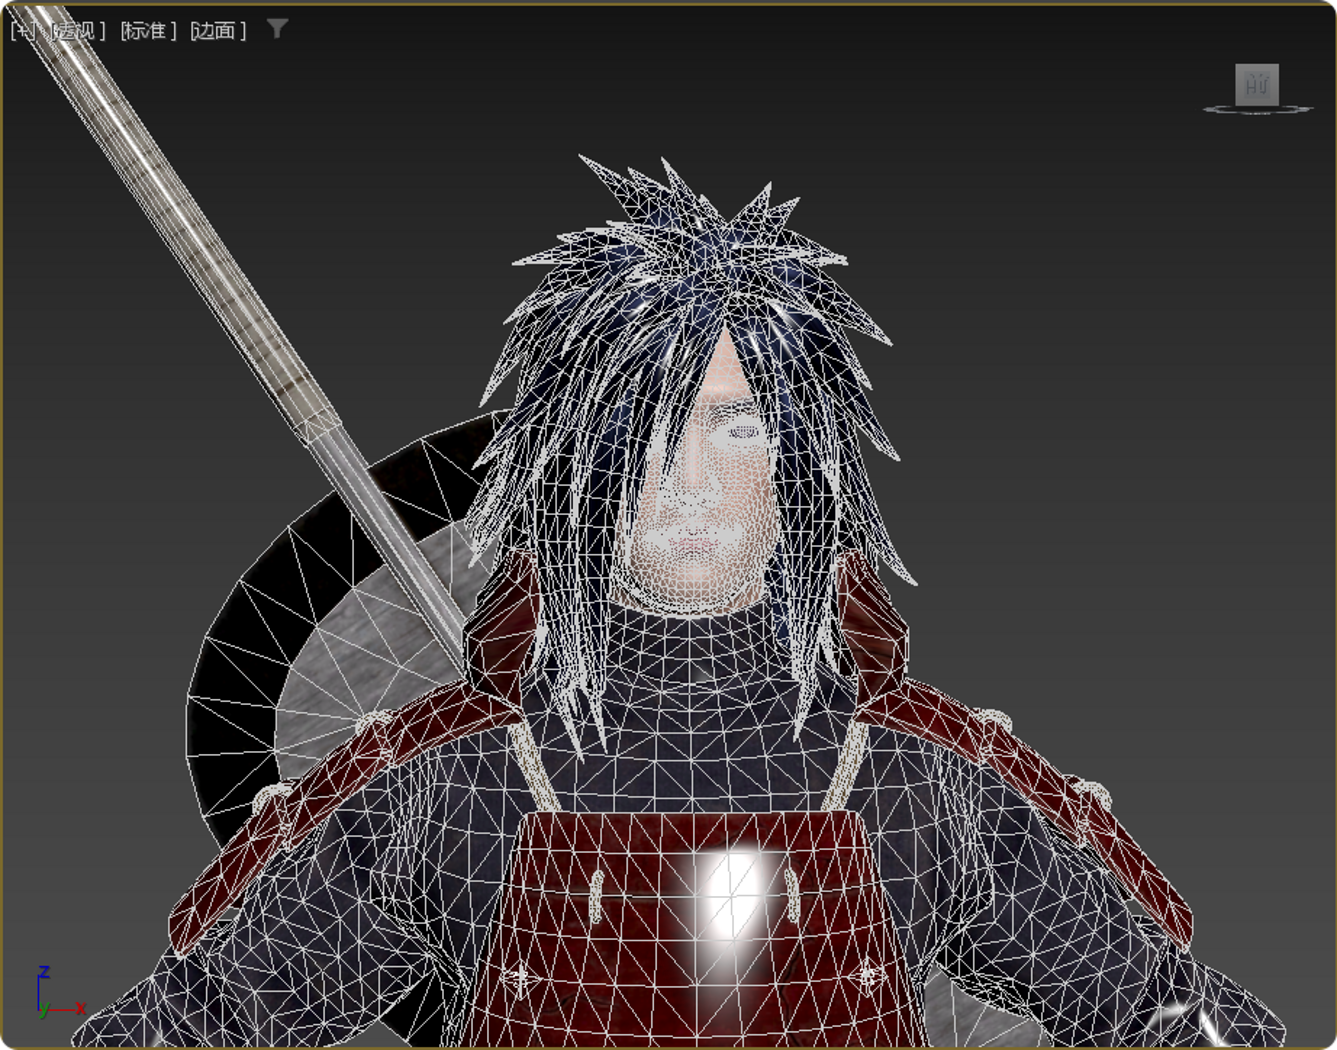Open the 透视 perspective view menu
This screenshot has width=1337, height=1050.
[78, 31]
